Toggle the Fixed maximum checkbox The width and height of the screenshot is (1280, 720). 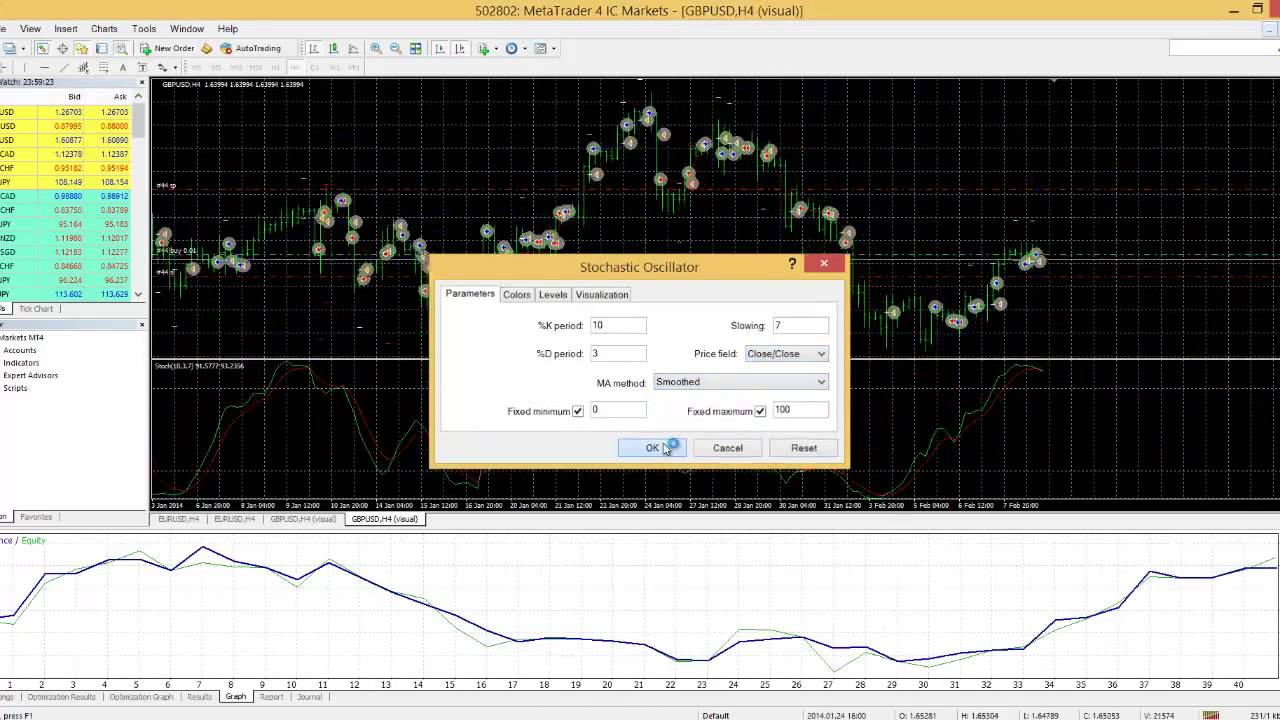761,411
